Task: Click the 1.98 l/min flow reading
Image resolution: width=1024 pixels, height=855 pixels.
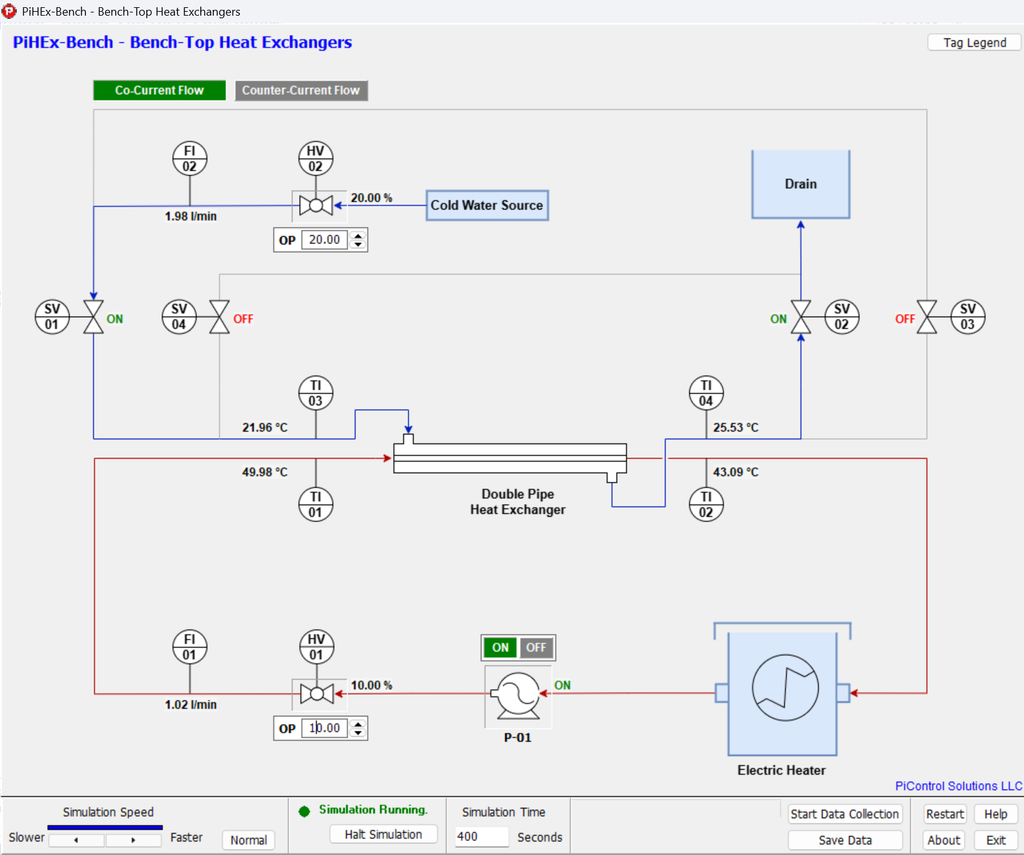Action: (191, 216)
